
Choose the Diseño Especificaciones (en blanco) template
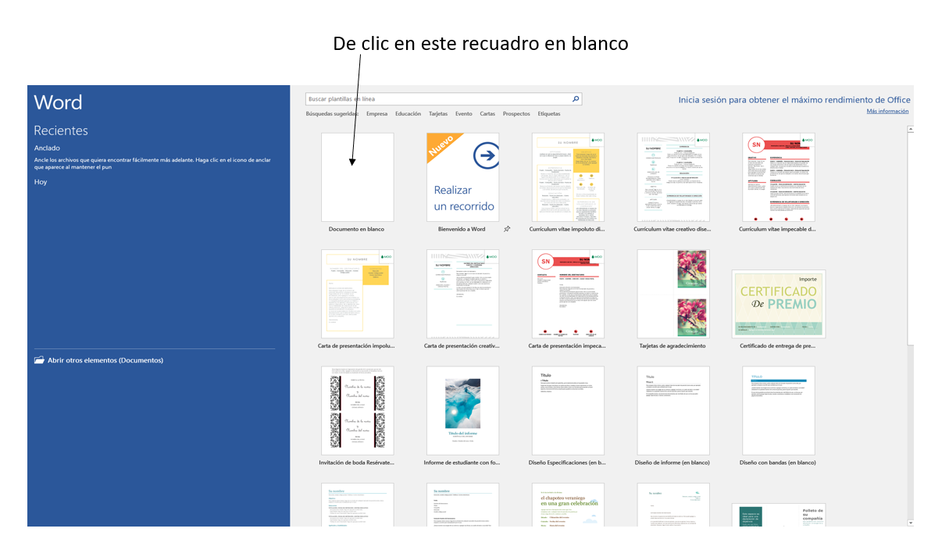(x=568, y=410)
